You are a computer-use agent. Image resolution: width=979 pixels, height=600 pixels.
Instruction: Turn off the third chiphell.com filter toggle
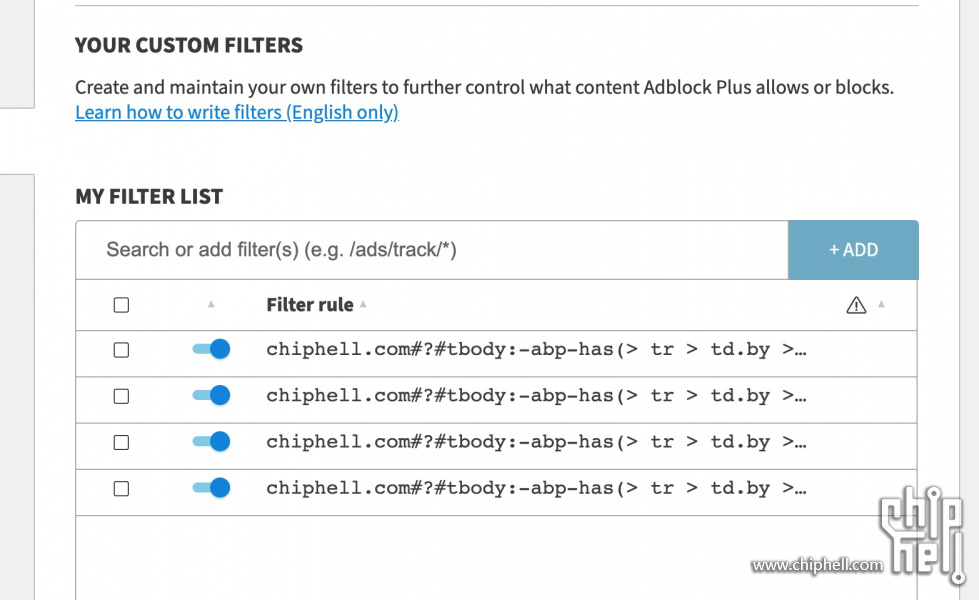tap(211, 441)
